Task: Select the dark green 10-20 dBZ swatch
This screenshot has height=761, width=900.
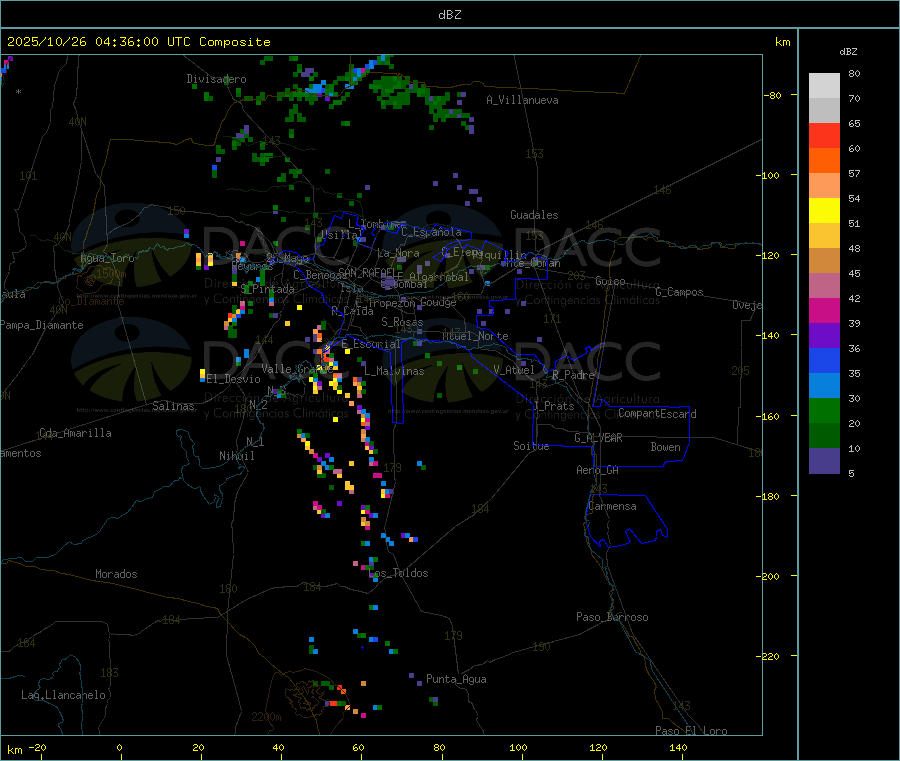Action: [x=824, y=436]
